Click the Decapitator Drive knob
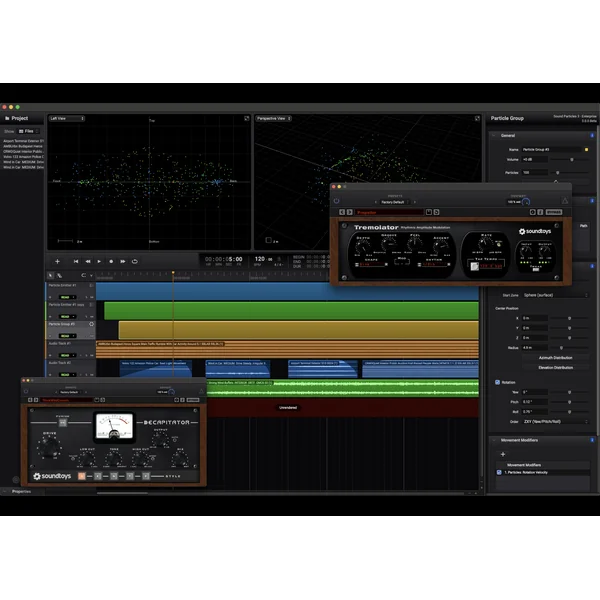This screenshot has height=600, width=600. (50, 446)
